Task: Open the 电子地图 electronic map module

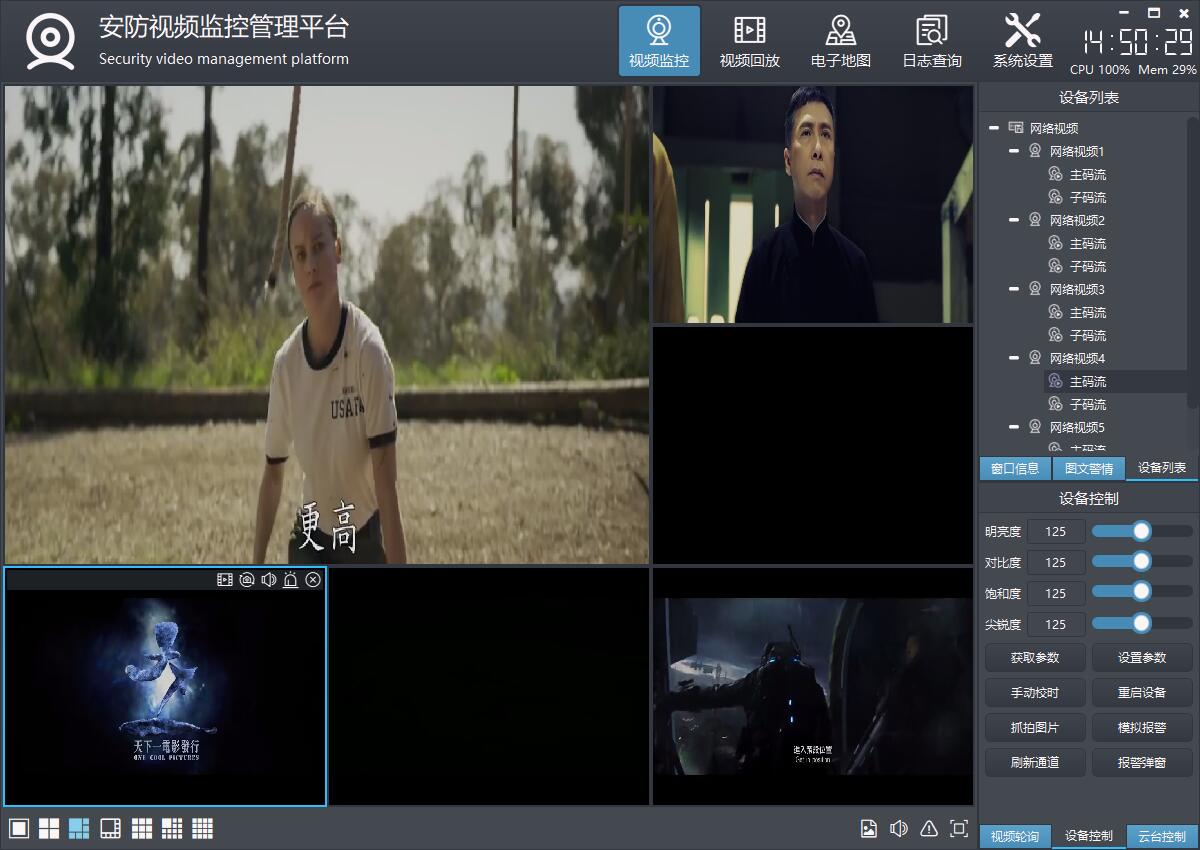Action: pyautogui.click(x=840, y=41)
